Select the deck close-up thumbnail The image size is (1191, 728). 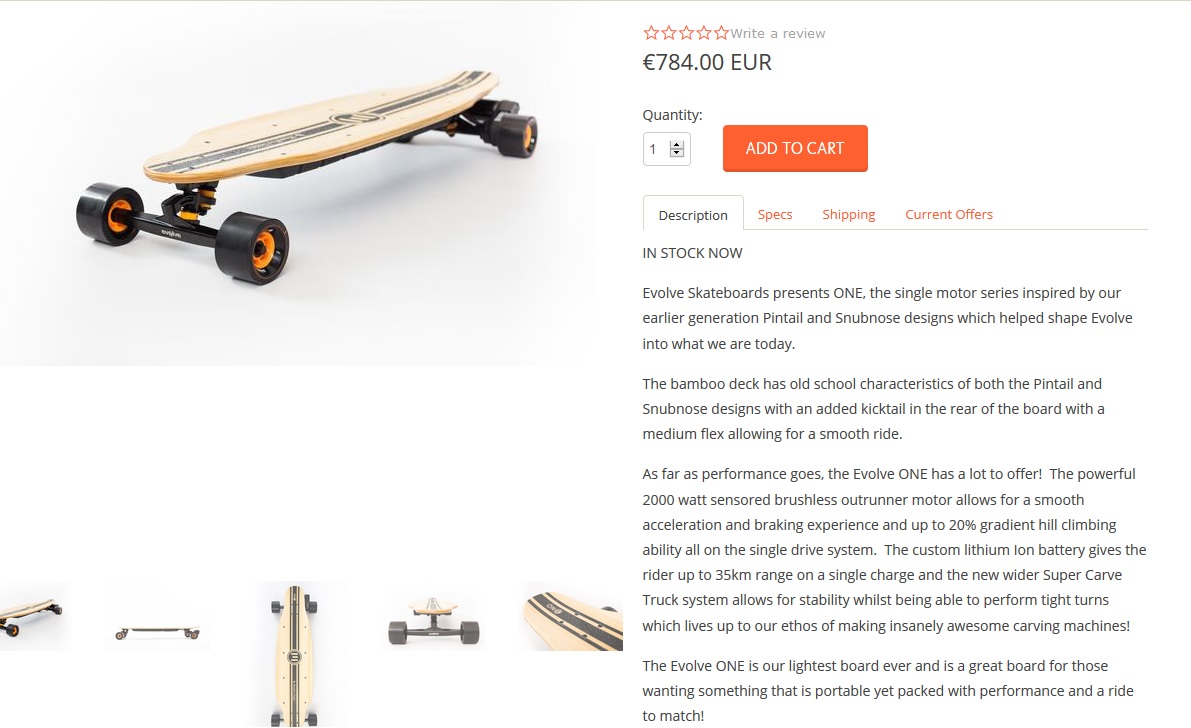pyautogui.click(x=573, y=616)
